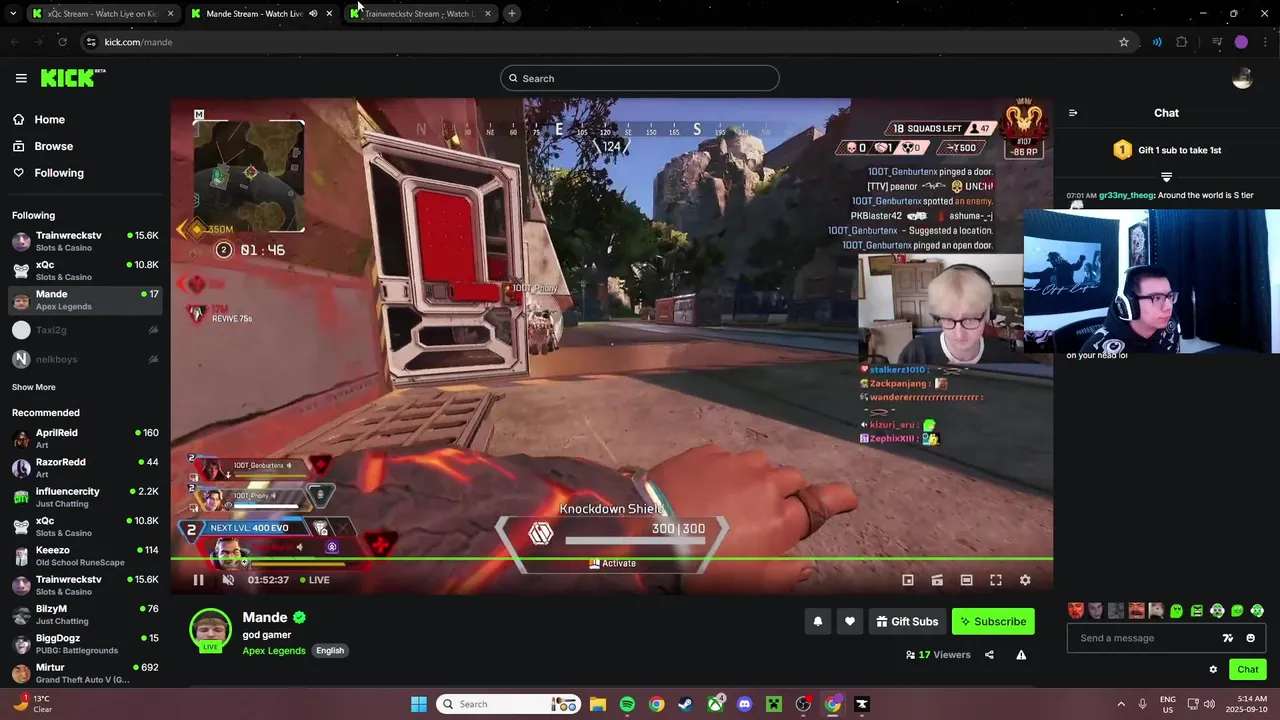Open xQc channel in Following list

click(85, 271)
